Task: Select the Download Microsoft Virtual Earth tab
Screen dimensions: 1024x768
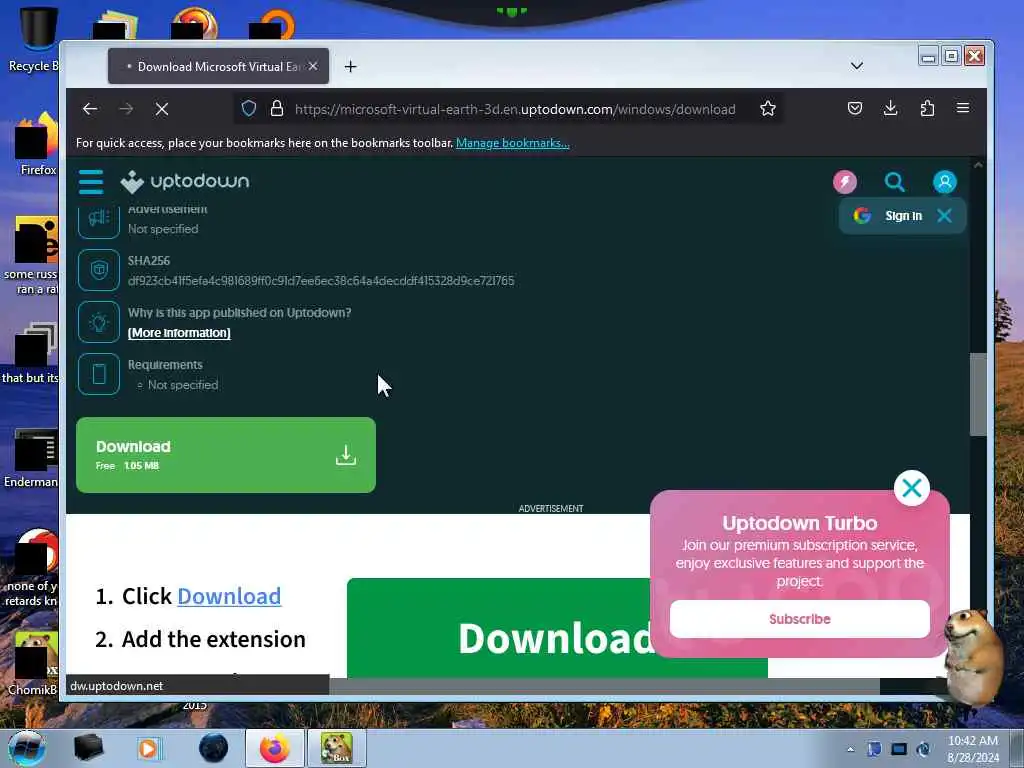Action: [218, 66]
